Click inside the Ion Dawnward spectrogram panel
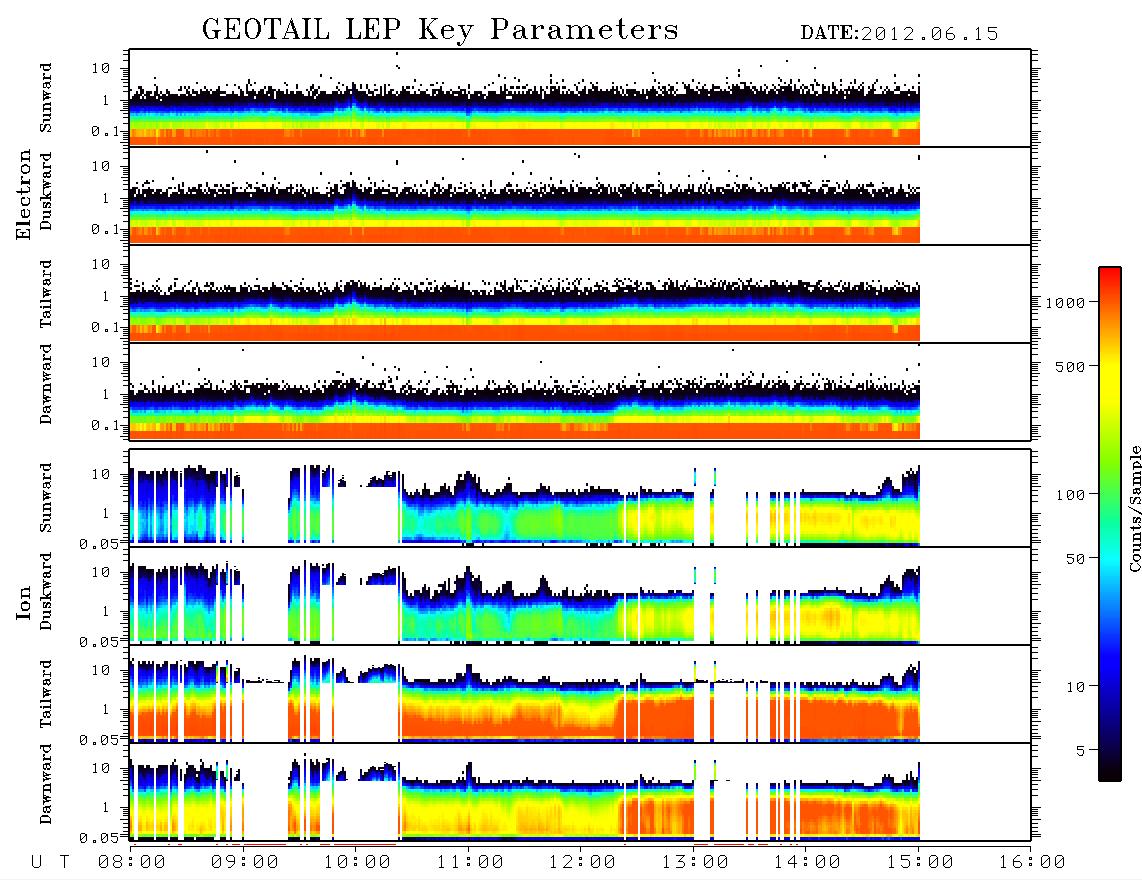Viewport: 1142px width, 880px height. (580, 792)
